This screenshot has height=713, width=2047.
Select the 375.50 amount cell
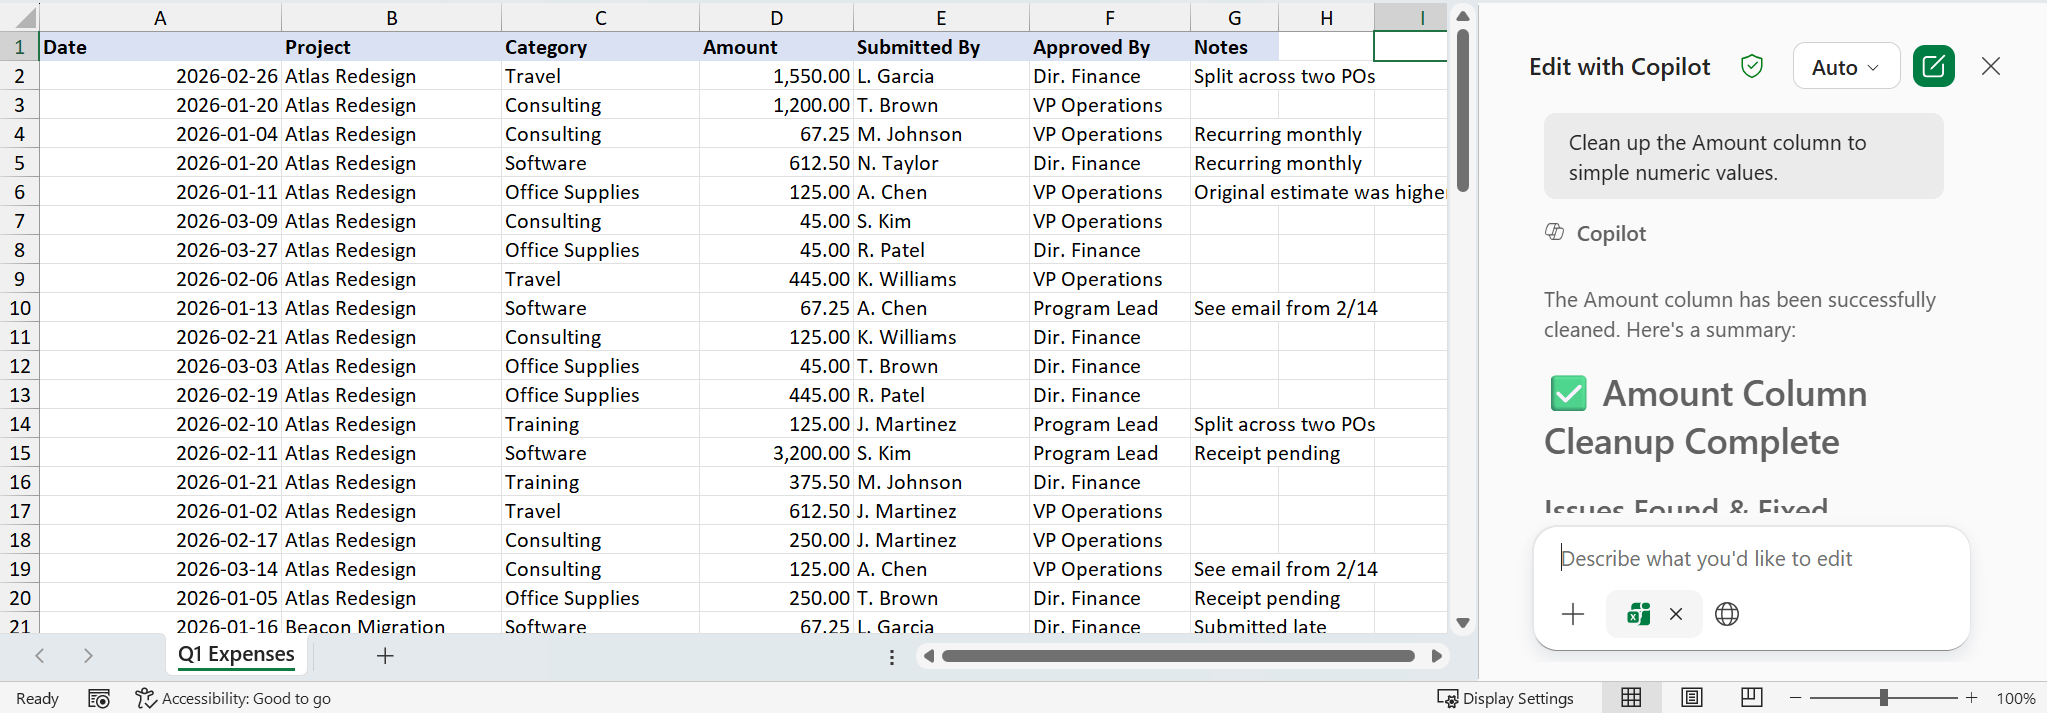(776, 482)
